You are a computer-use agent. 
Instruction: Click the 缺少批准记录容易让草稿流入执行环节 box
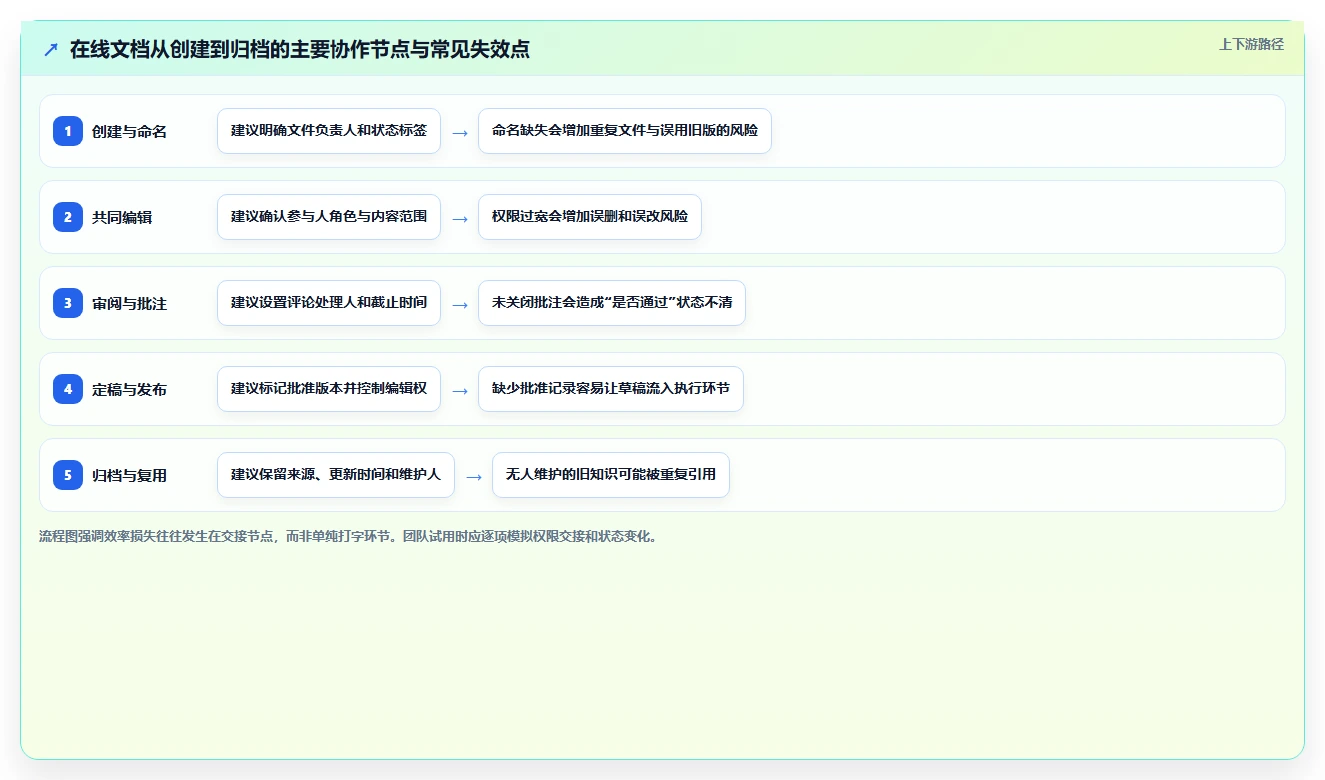coord(611,389)
